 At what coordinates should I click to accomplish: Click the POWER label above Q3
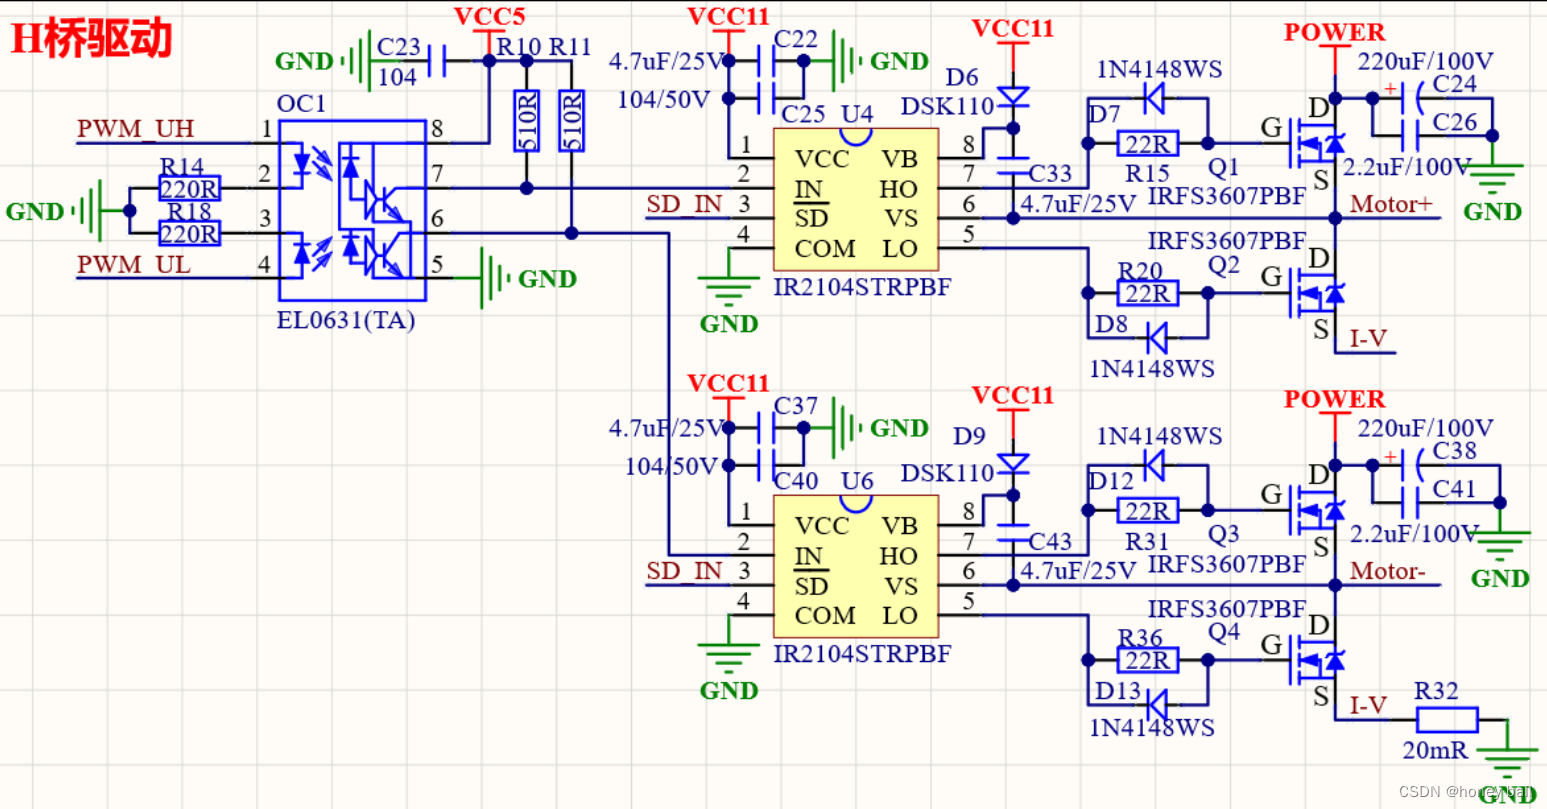coord(1335,399)
